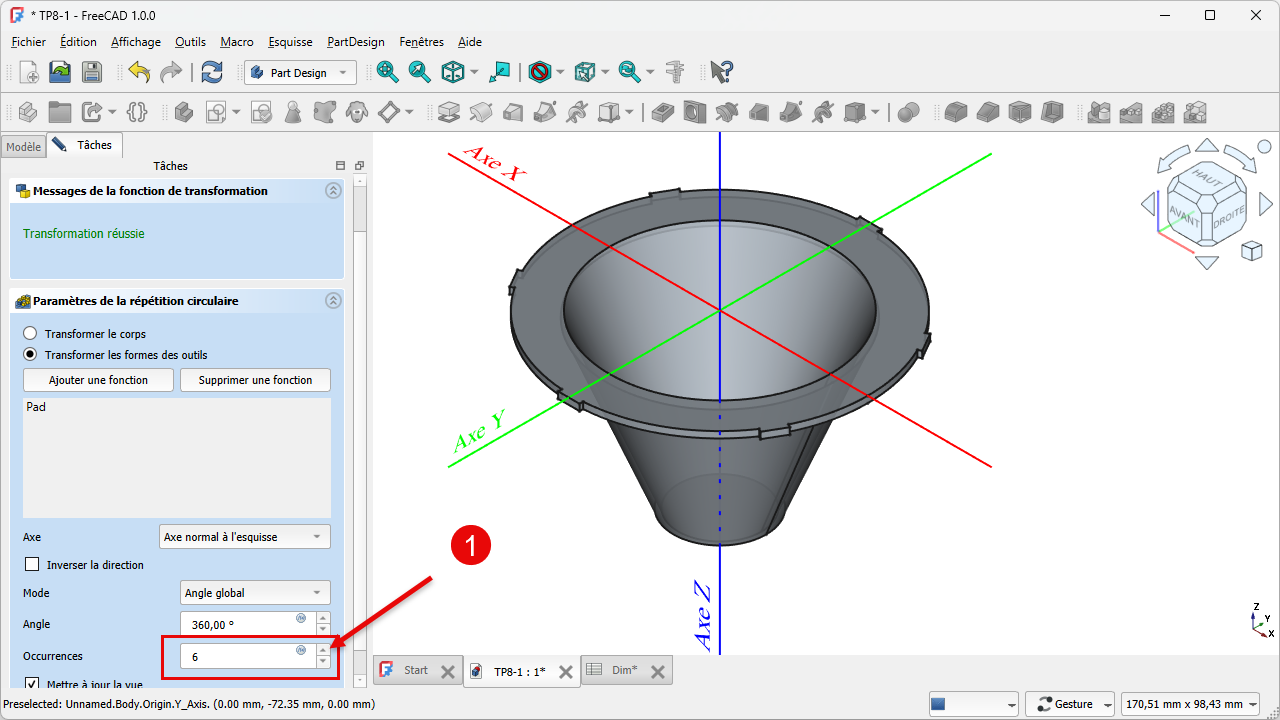Switch to the Modèle tab

[x=23, y=147]
